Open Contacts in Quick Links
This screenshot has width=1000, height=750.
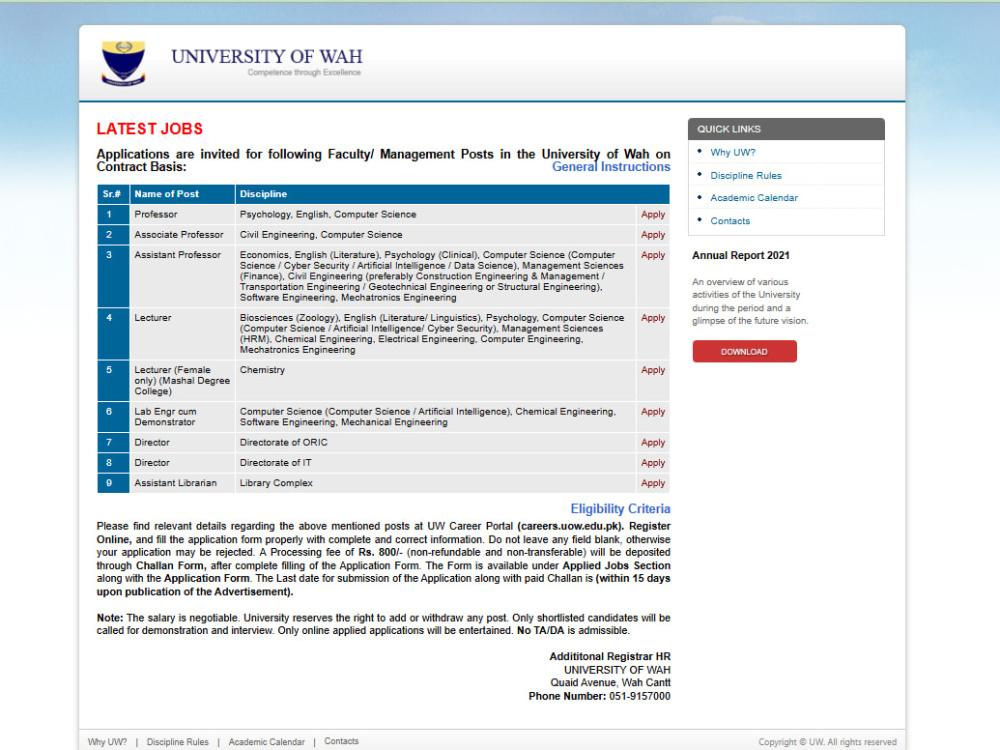[730, 221]
